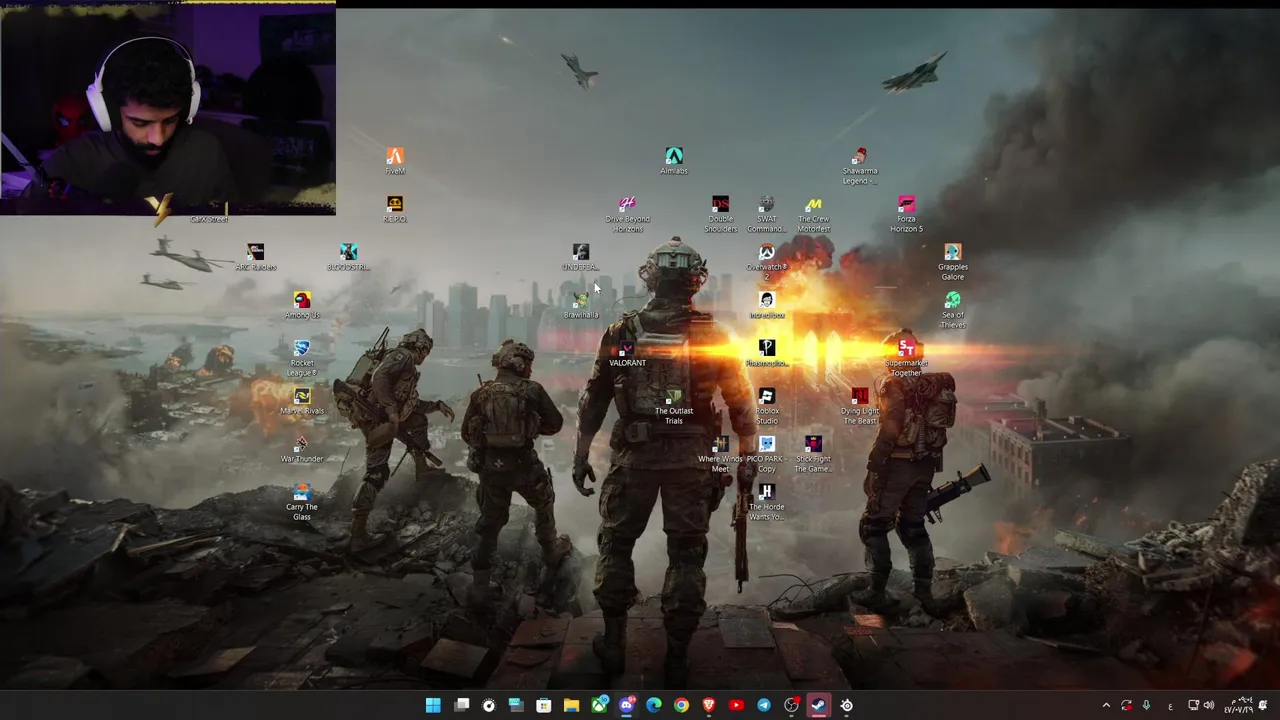Select the Sea of Thieves icon

953,310
